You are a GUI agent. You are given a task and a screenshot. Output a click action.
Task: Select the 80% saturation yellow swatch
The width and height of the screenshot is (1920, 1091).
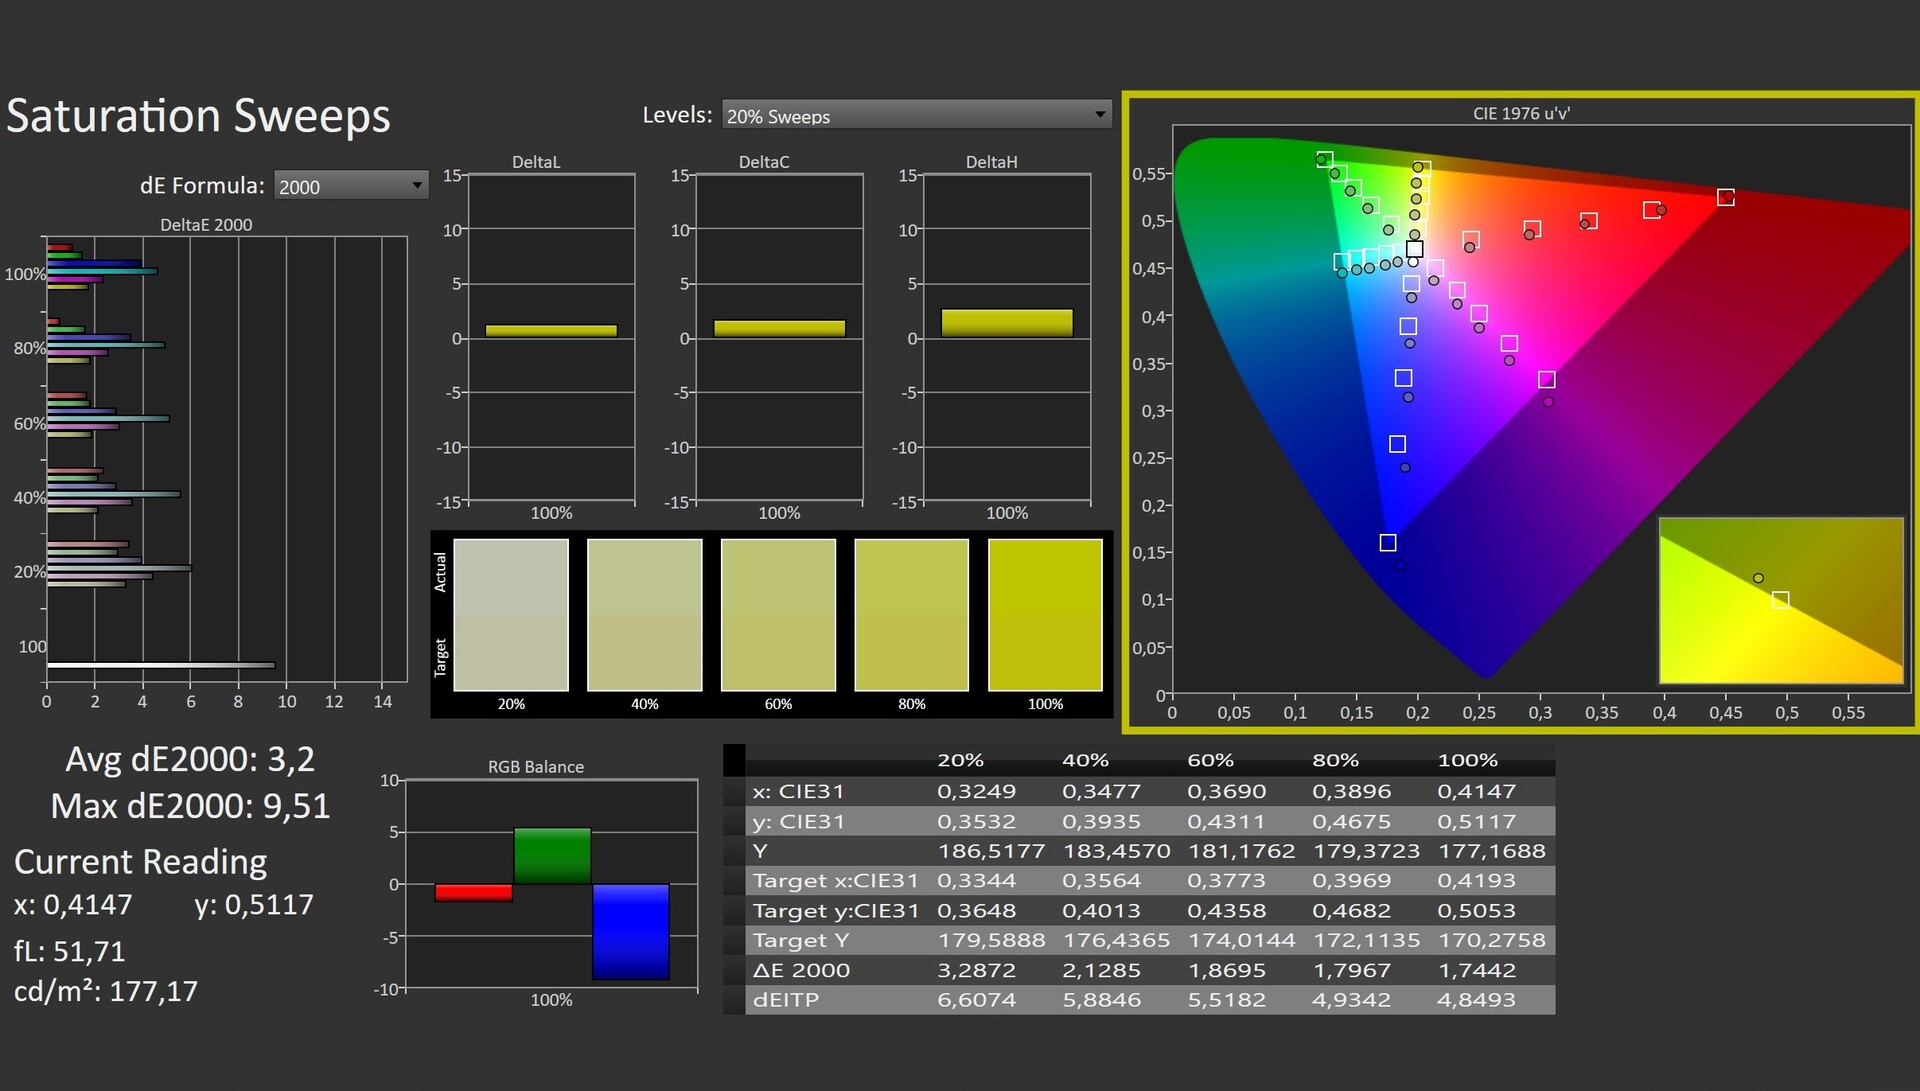911,614
